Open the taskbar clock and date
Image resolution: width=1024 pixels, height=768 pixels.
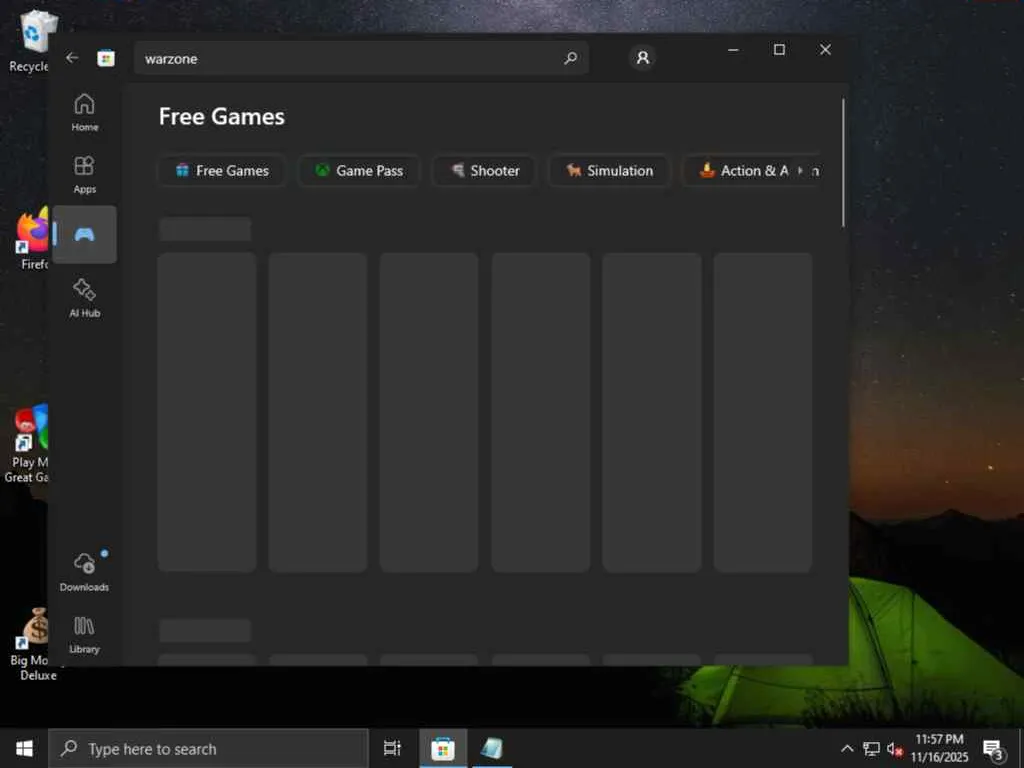coord(939,748)
